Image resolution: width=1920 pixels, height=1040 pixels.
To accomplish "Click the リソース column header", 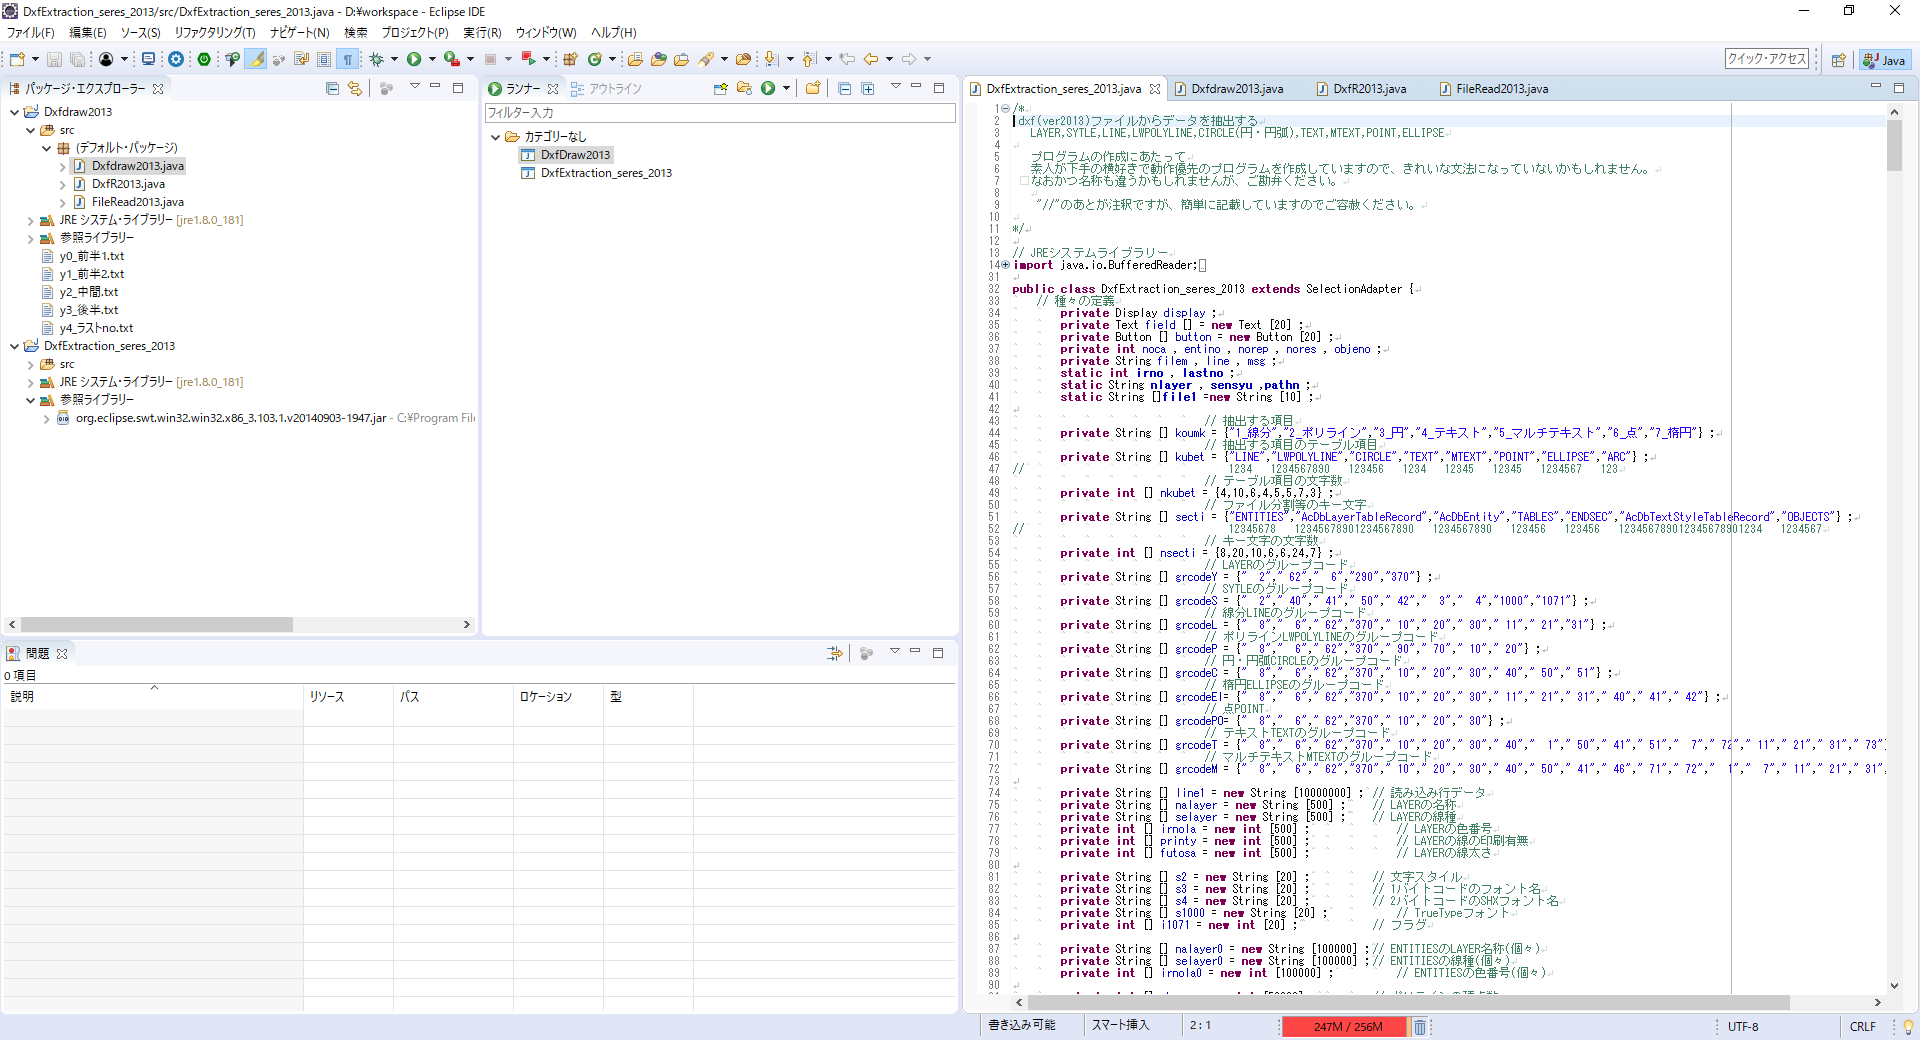I will coord(348,696).
